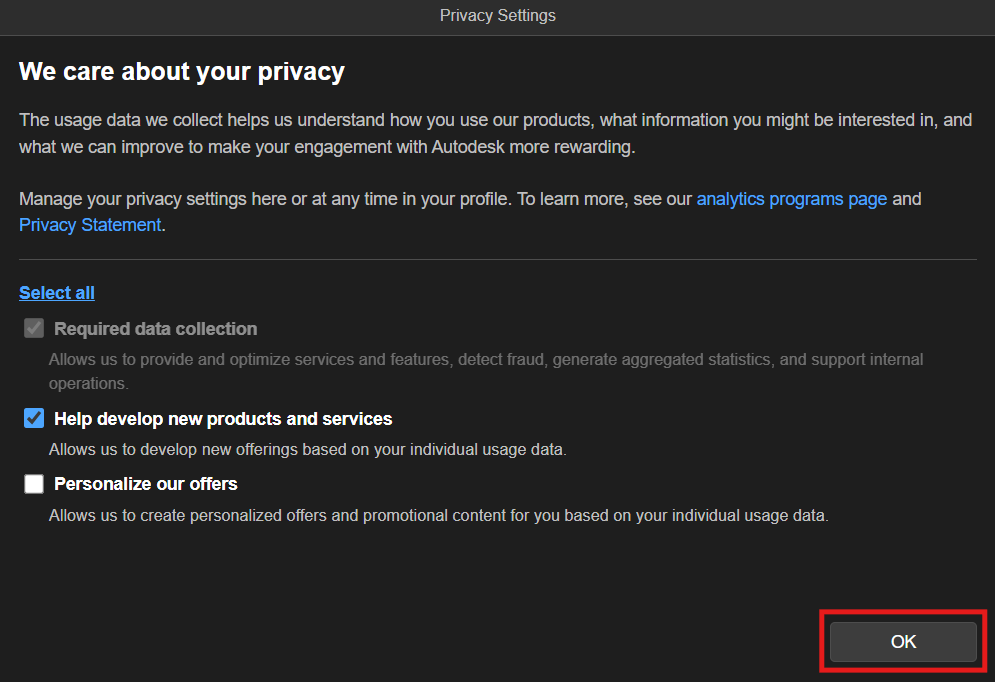Uncheck Help develop new products and services

click(x=34, y=418)
